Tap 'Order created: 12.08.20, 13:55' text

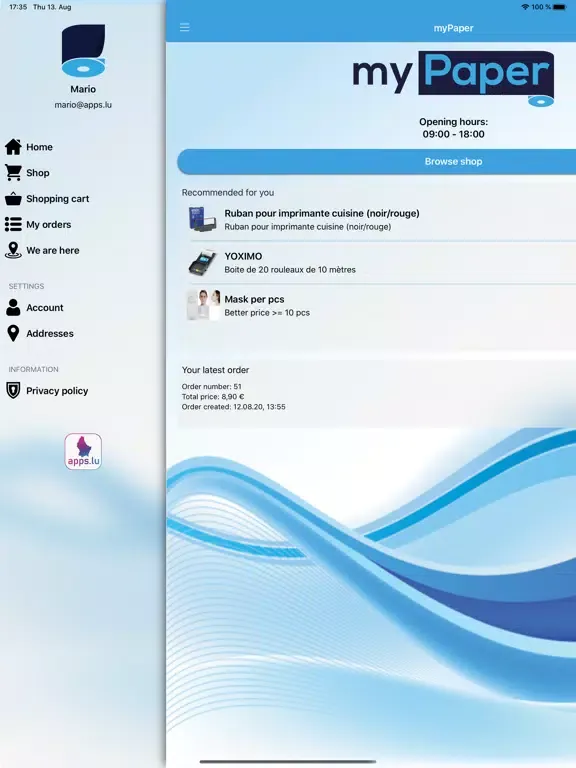(x=234, y=407)
